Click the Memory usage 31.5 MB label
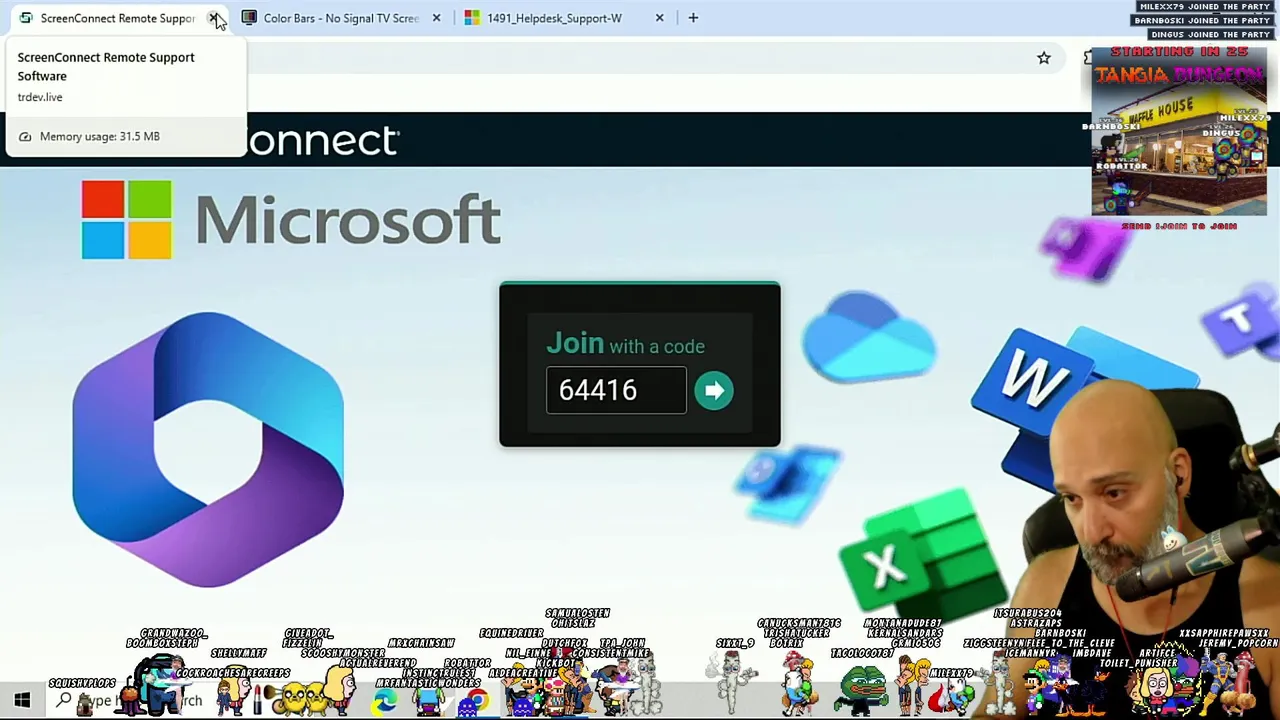This screenshot has width=1280, height=720. coord(99,136)
